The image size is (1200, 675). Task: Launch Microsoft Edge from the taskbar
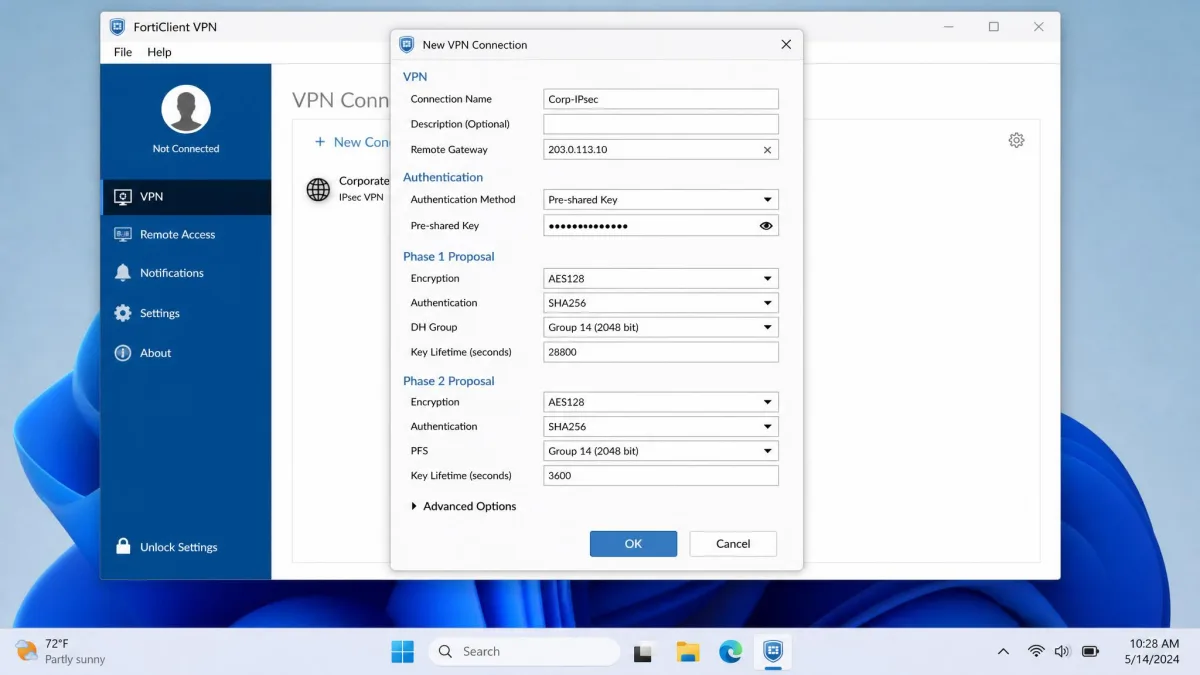pyautogui.click(x=730, y=652)
